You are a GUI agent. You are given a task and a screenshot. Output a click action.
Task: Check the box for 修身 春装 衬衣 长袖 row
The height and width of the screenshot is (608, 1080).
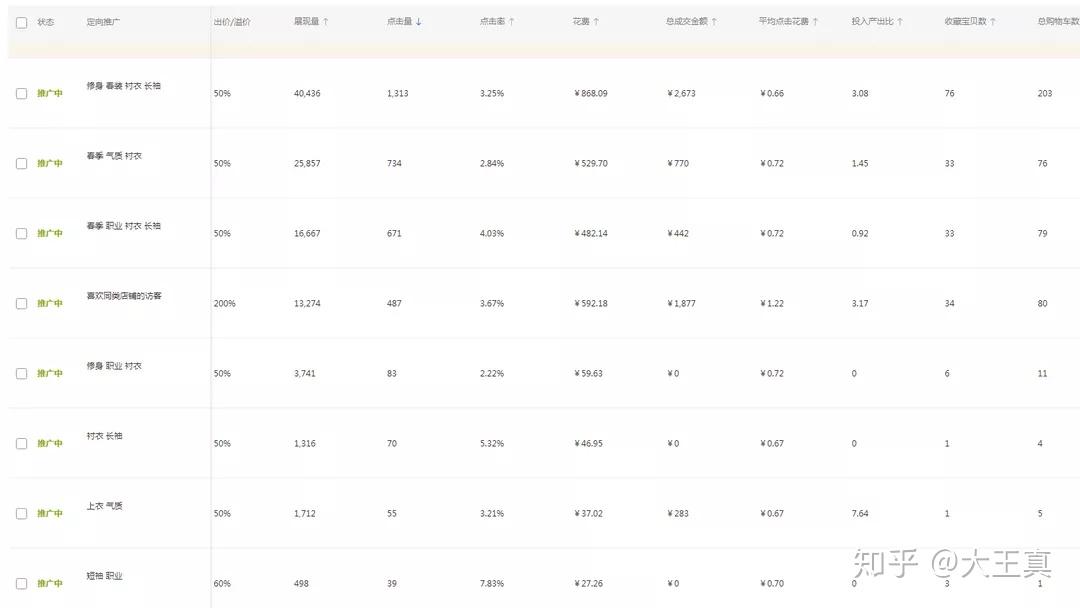click(21, 93)
